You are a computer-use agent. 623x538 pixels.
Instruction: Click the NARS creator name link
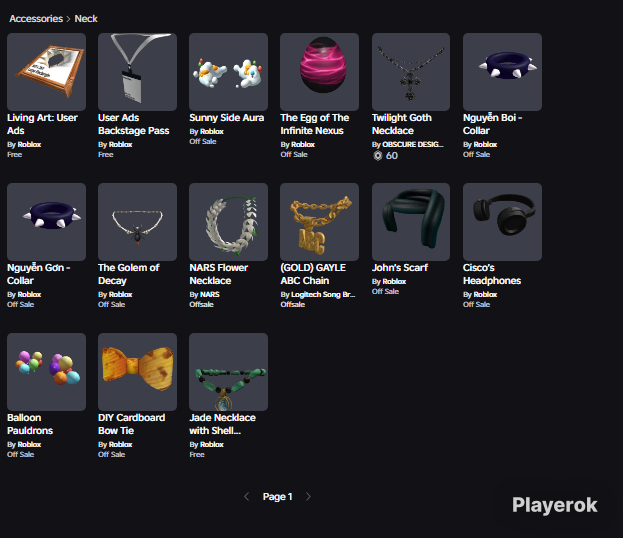[210, 294]
